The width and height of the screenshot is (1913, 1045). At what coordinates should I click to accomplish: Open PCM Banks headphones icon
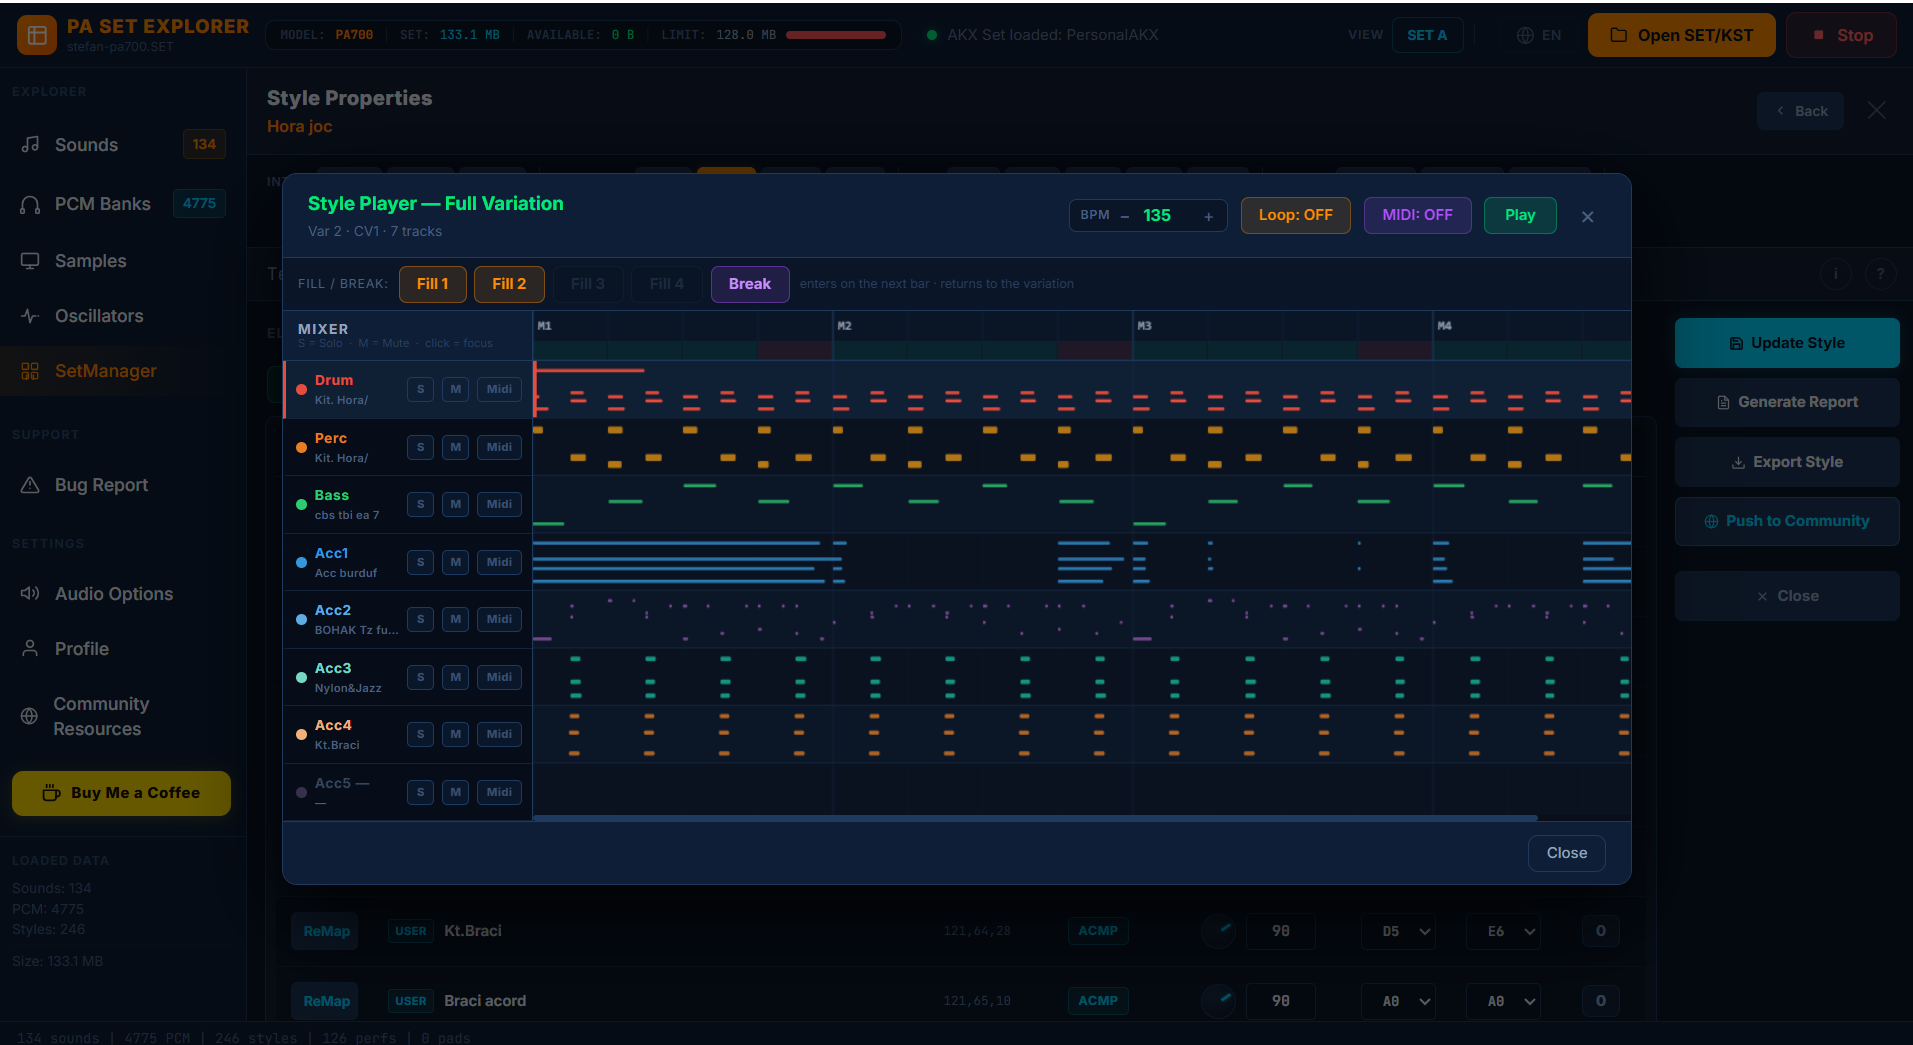pos(30,204)
